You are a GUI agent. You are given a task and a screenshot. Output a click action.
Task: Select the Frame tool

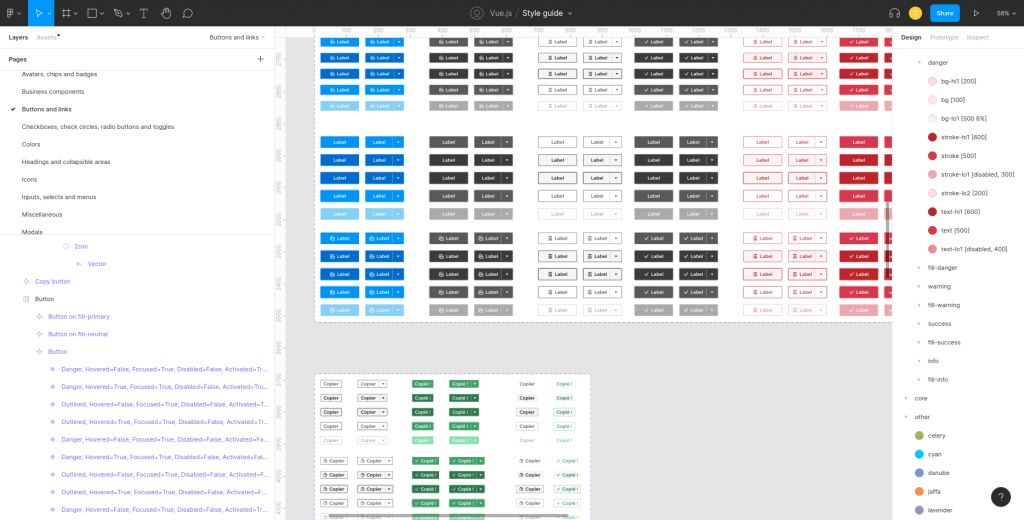click(66, 13)
